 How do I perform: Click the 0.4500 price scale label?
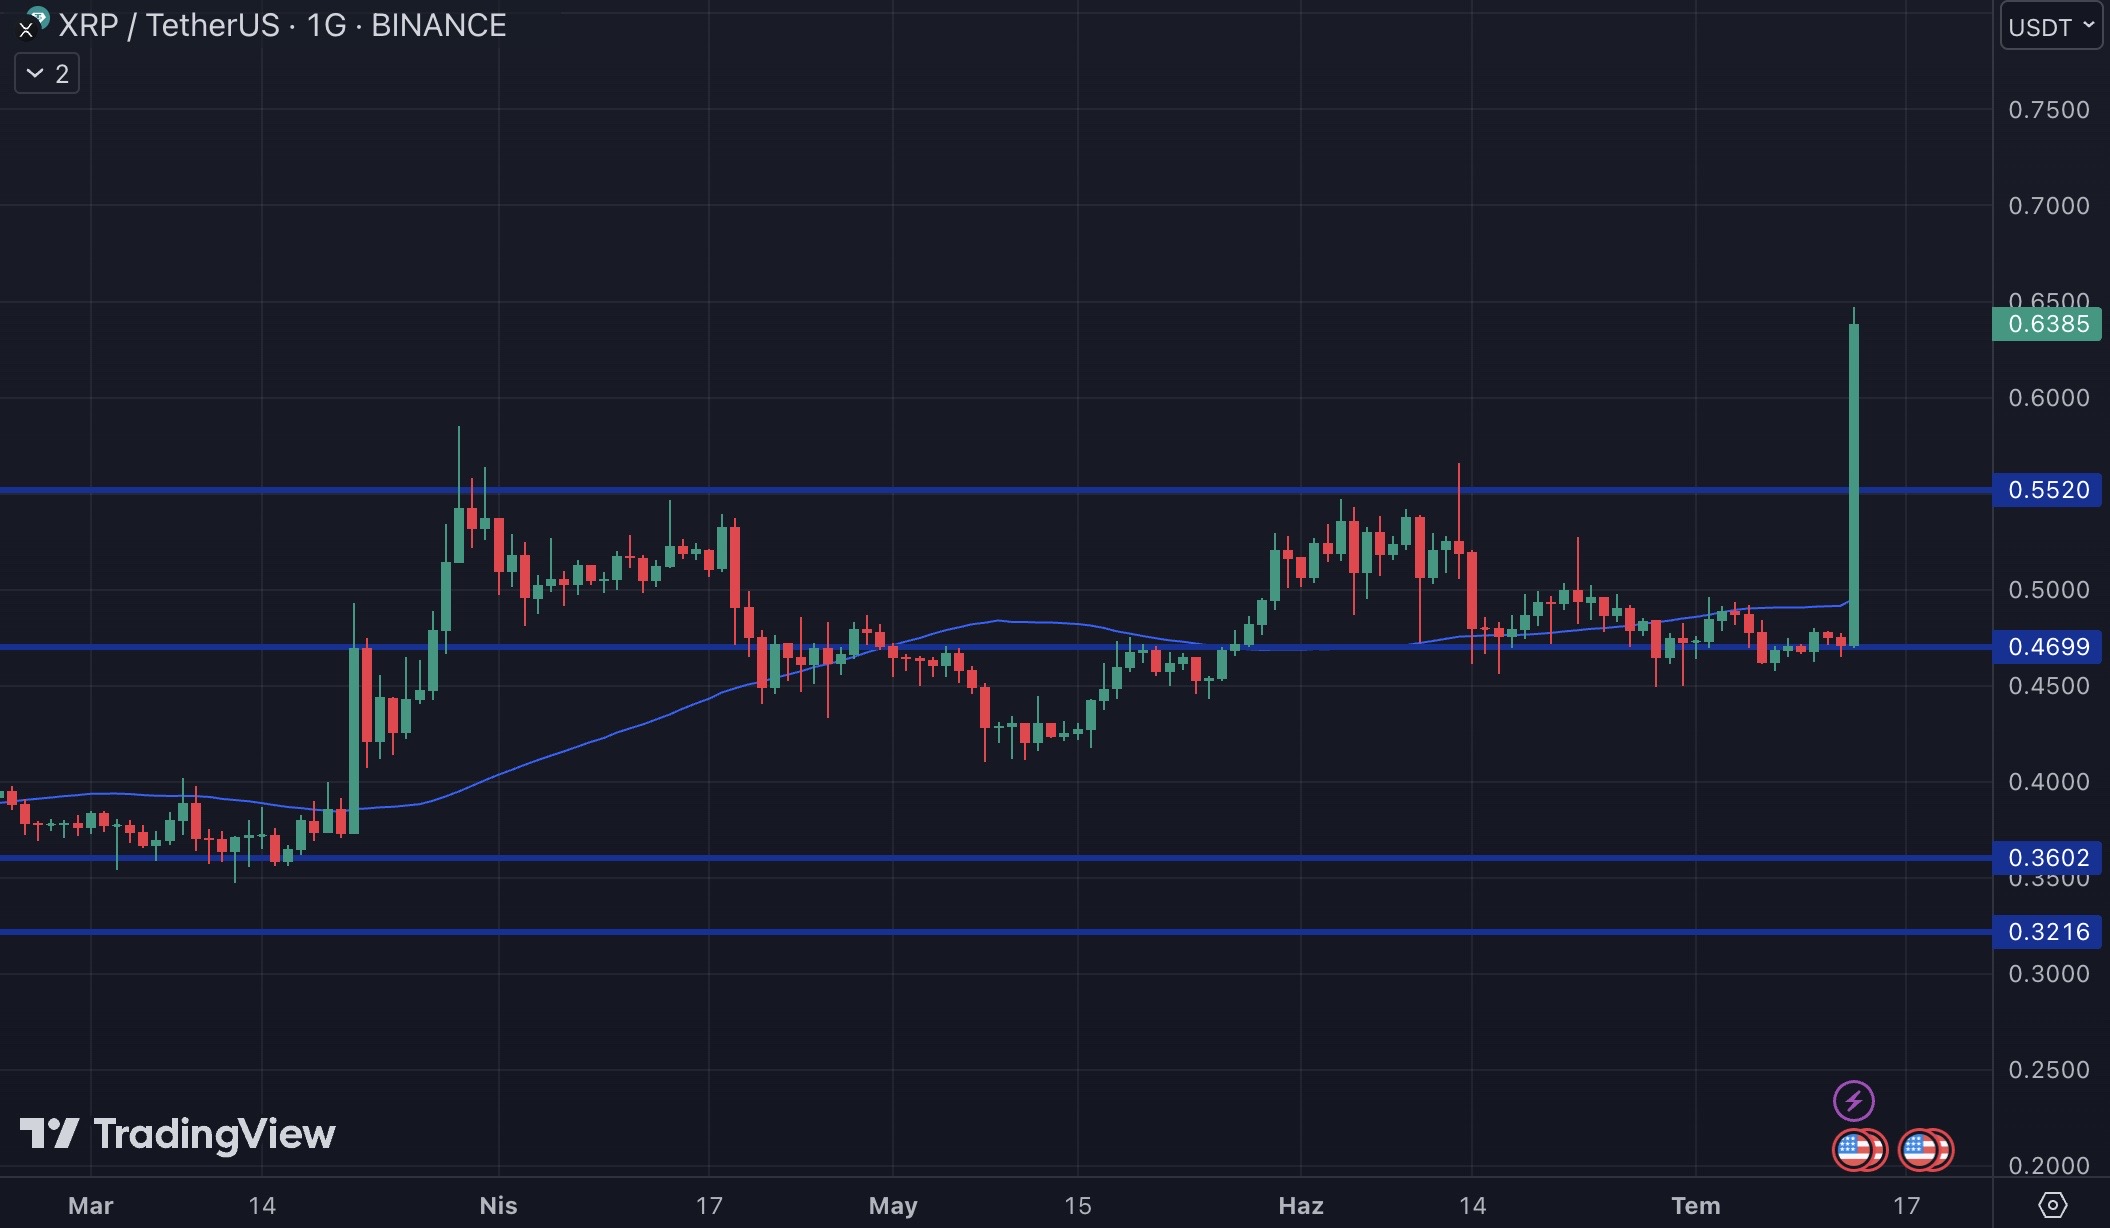point(2049,686)
